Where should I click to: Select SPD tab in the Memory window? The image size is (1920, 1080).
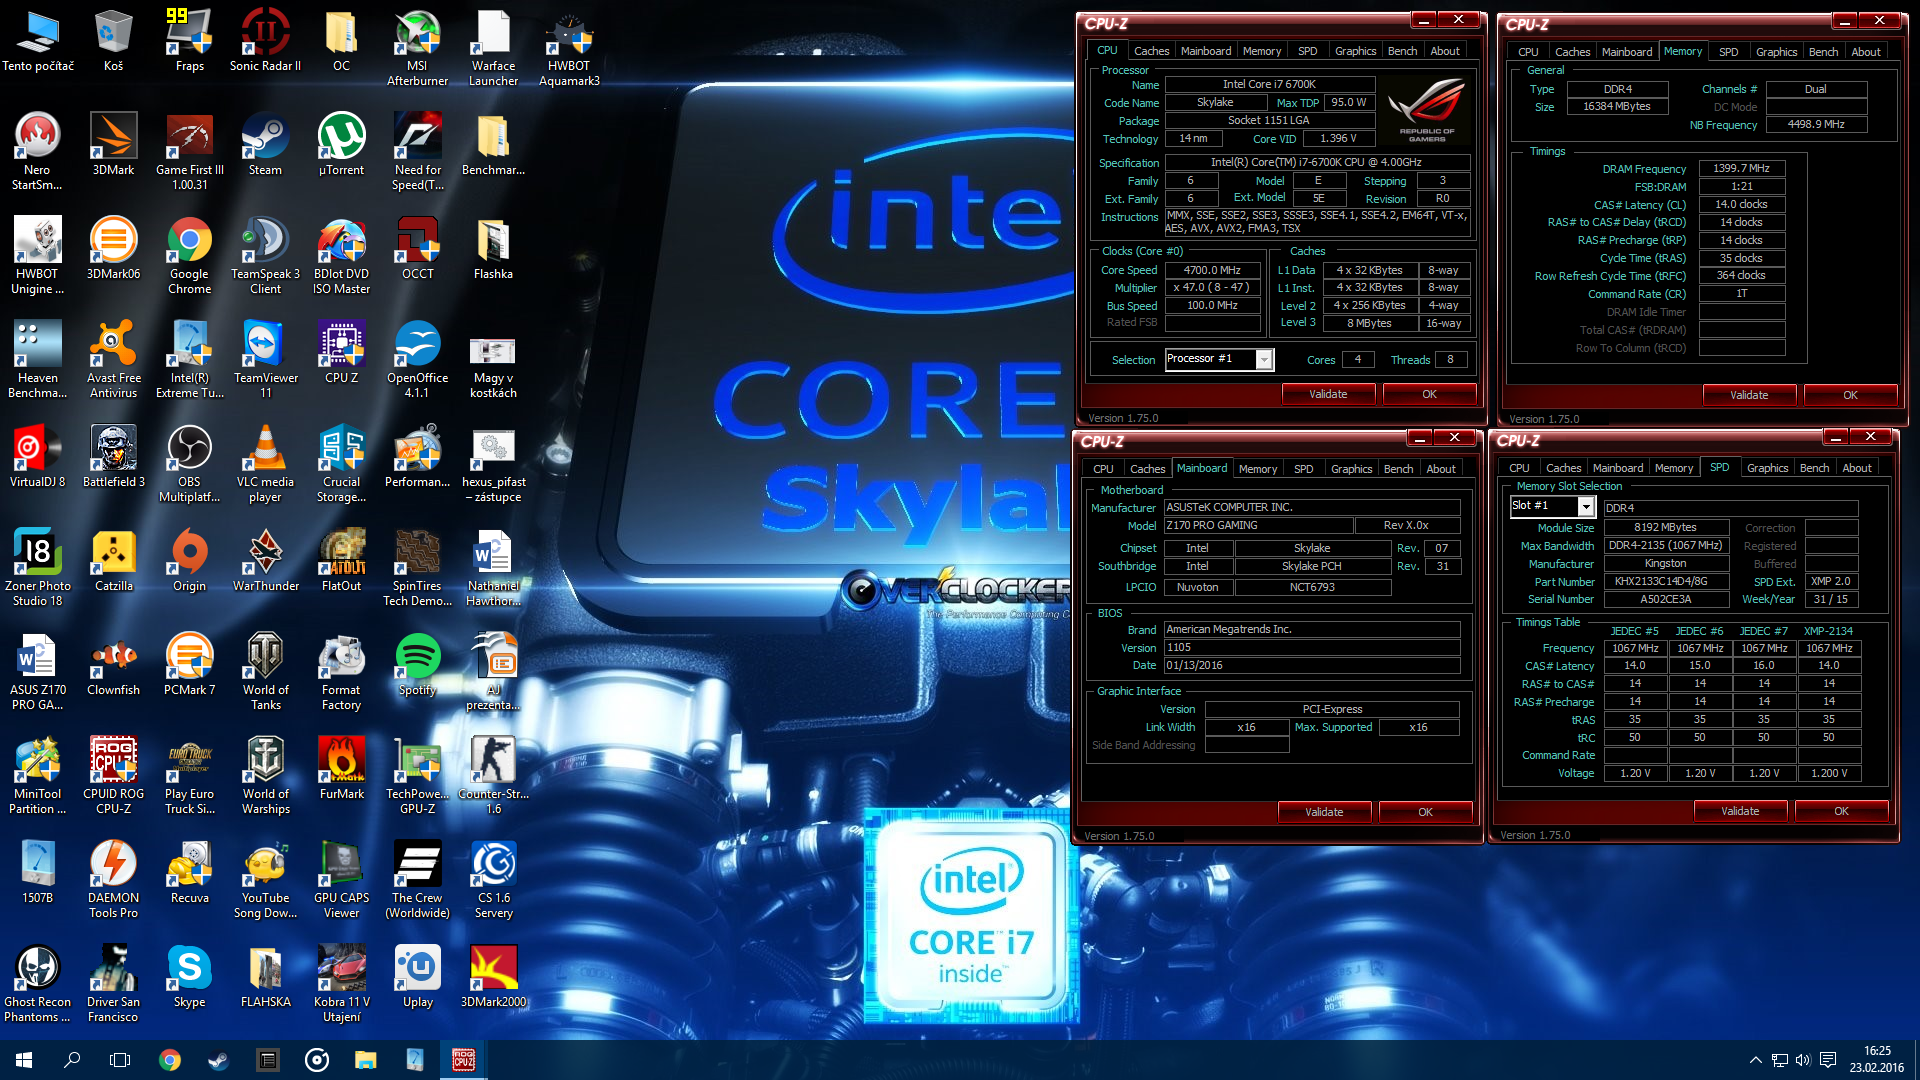[1728, 52]
